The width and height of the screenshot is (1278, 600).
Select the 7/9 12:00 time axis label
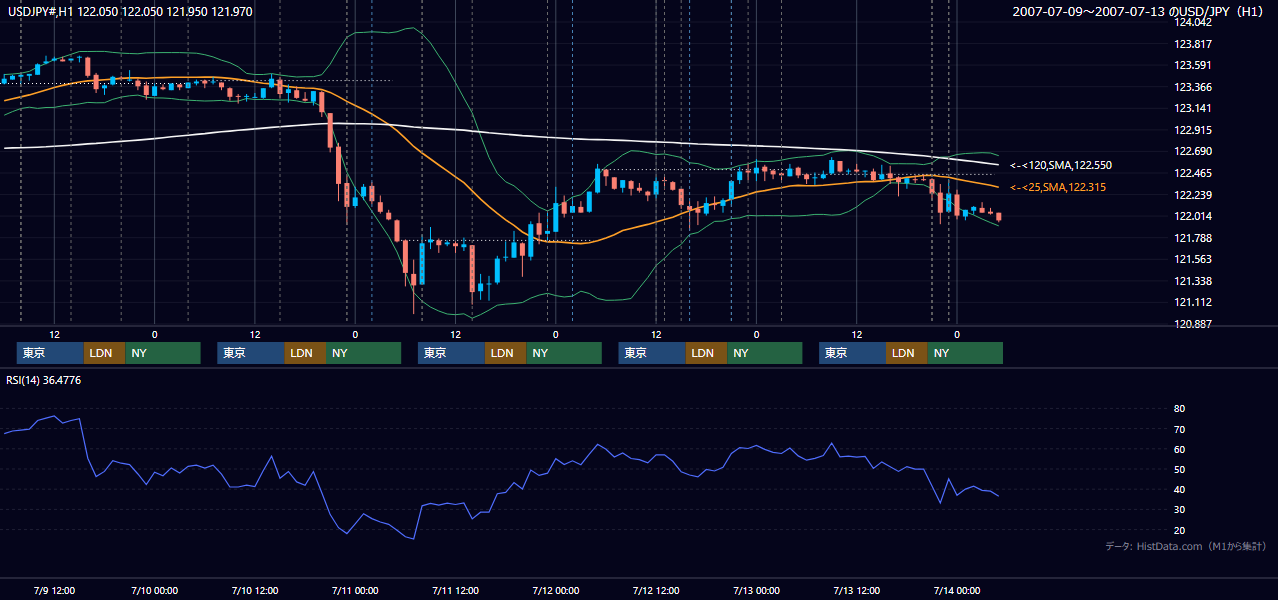[54, 590]
